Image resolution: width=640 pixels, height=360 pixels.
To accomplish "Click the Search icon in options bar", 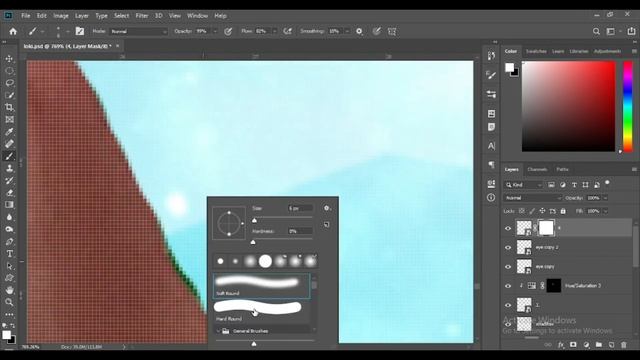I will (596, 31).
